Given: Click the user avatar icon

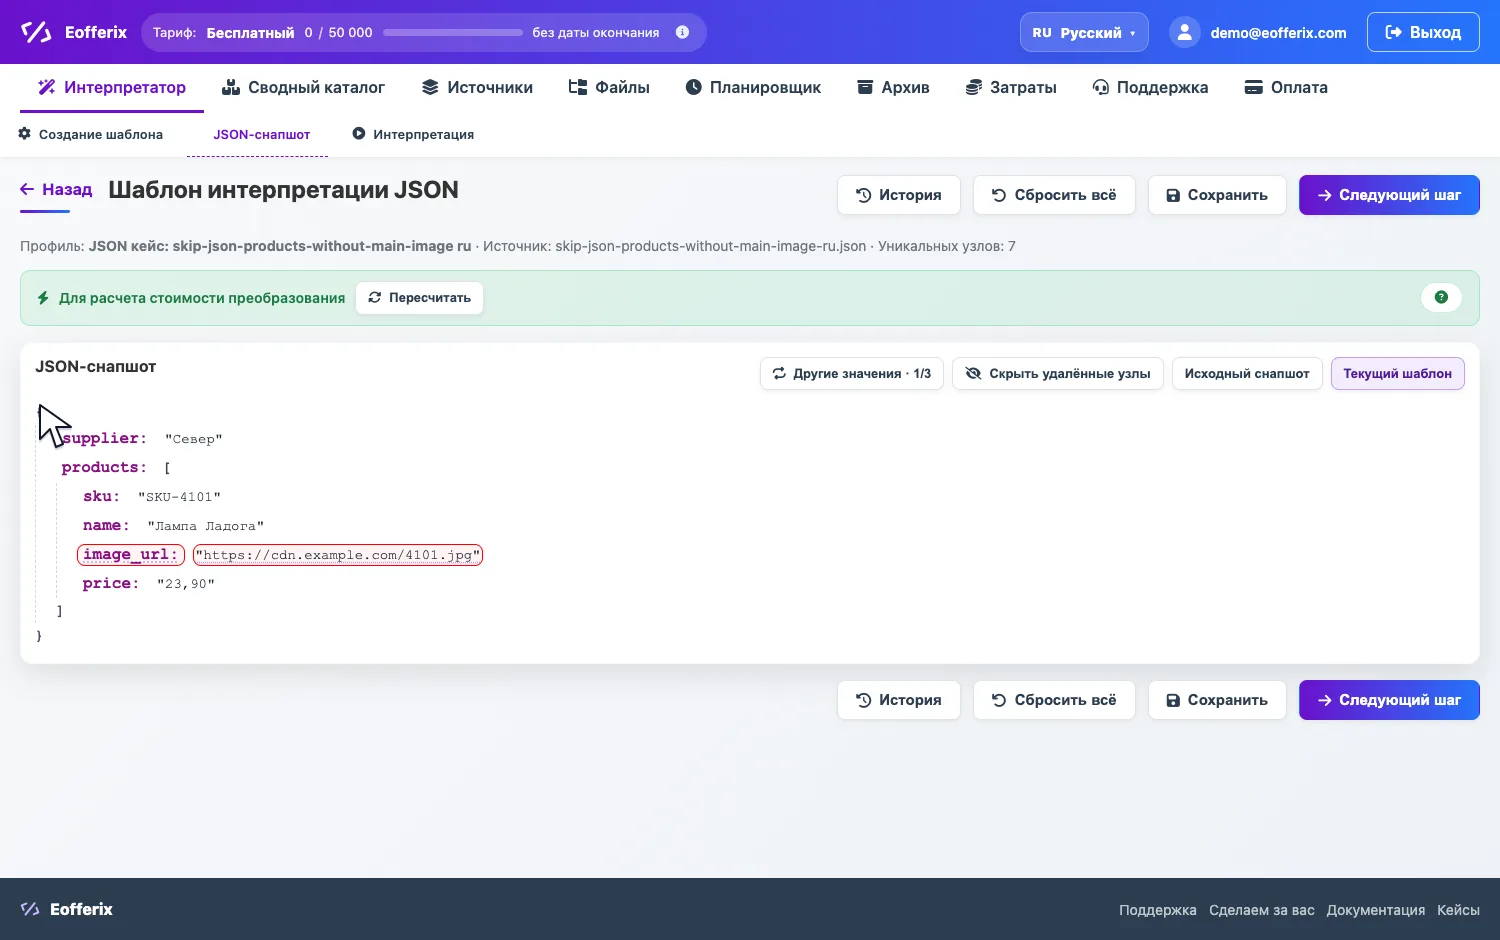Looking at the screenshot, I should 1184,32.
